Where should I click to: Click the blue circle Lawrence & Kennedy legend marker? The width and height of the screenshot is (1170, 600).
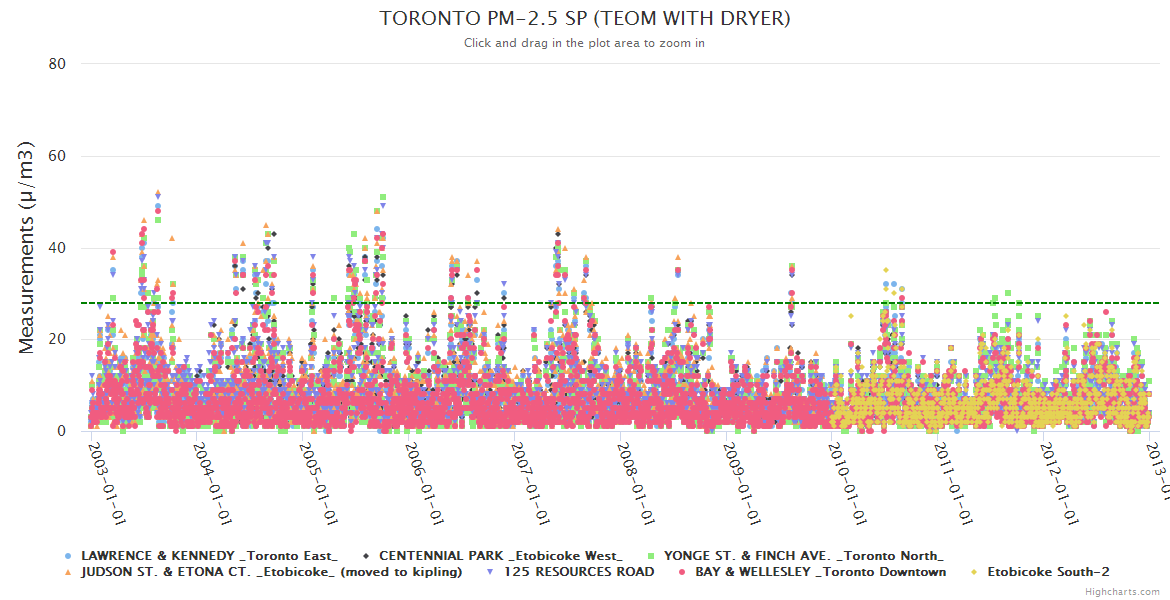68,556
